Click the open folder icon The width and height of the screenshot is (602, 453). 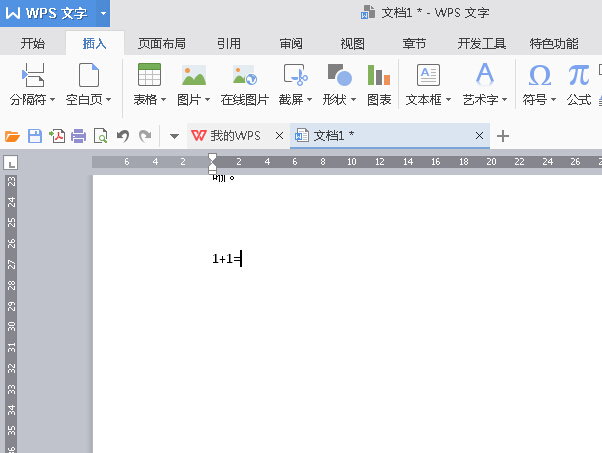pos(13,136)
